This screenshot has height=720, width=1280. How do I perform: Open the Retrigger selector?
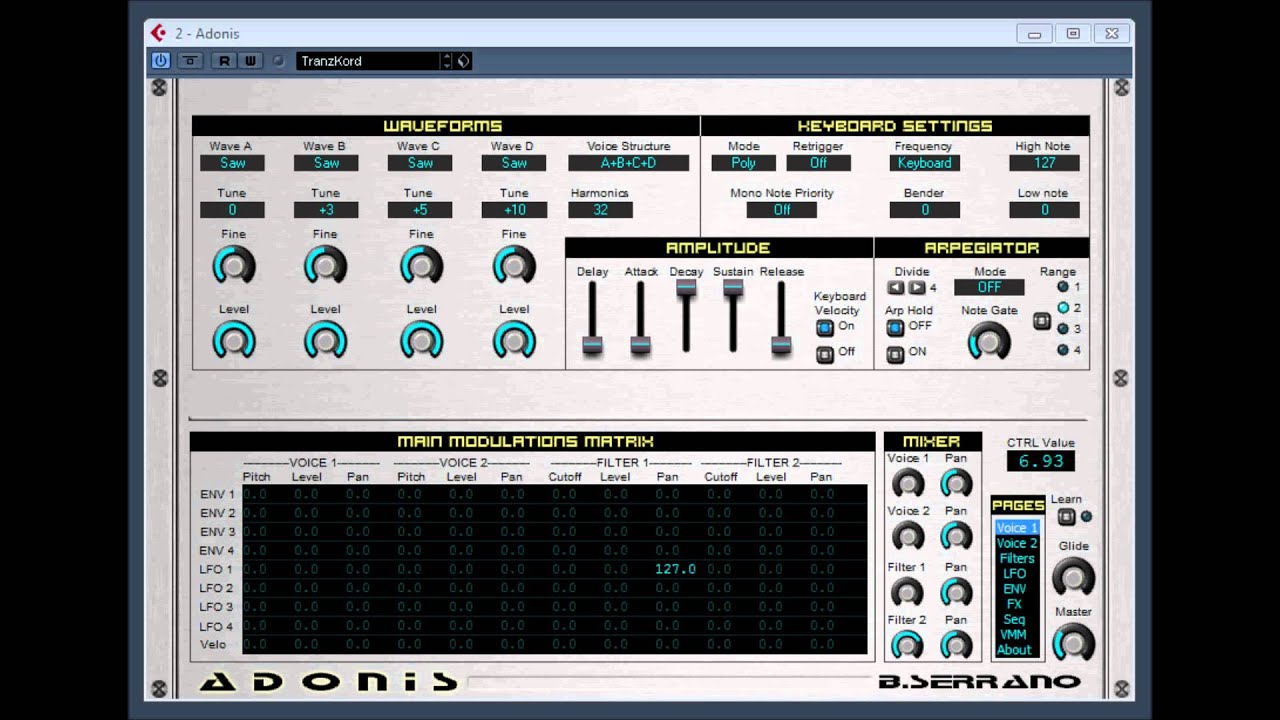click(x=818, y=163)
